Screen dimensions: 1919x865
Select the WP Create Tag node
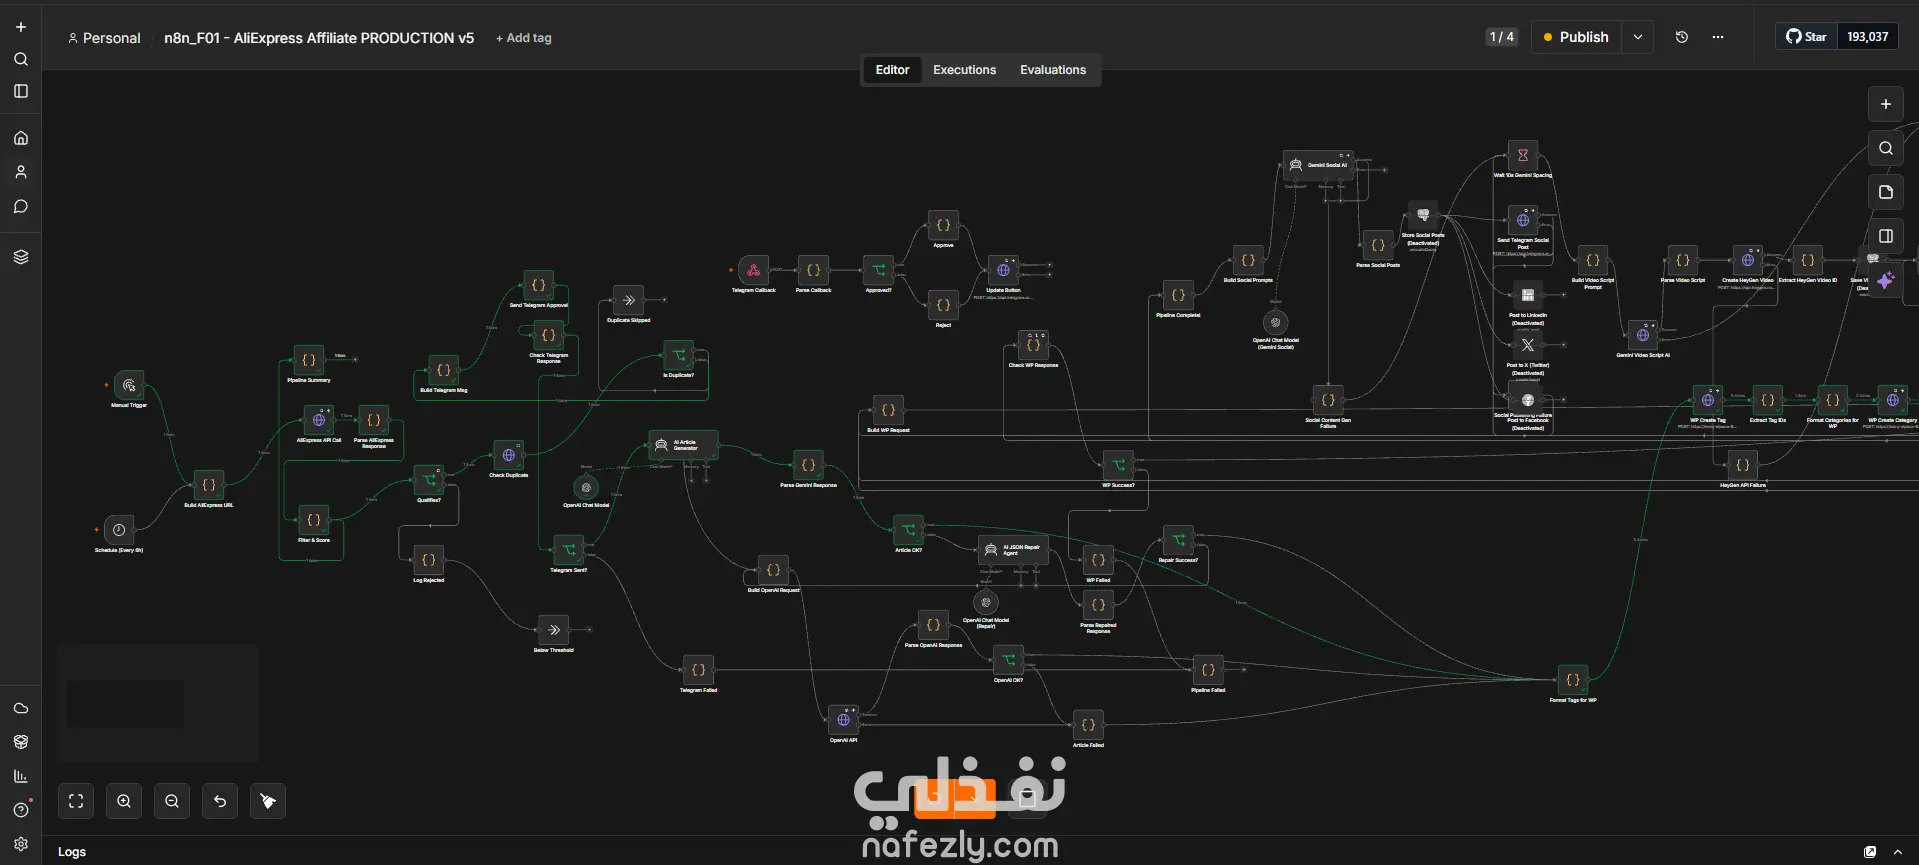[1708, 400]
